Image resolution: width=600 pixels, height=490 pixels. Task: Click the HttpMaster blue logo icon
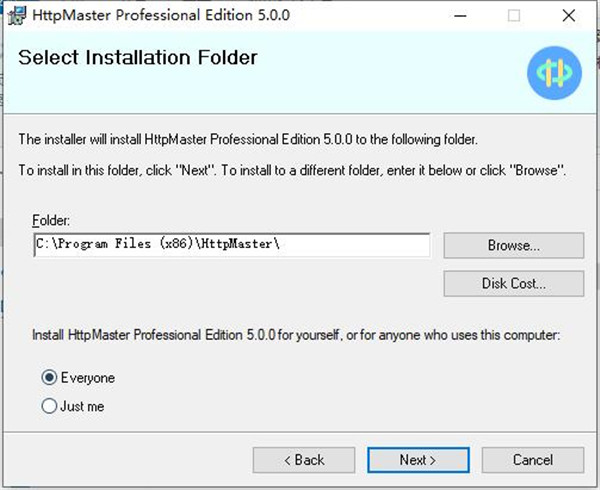[554, 73]
